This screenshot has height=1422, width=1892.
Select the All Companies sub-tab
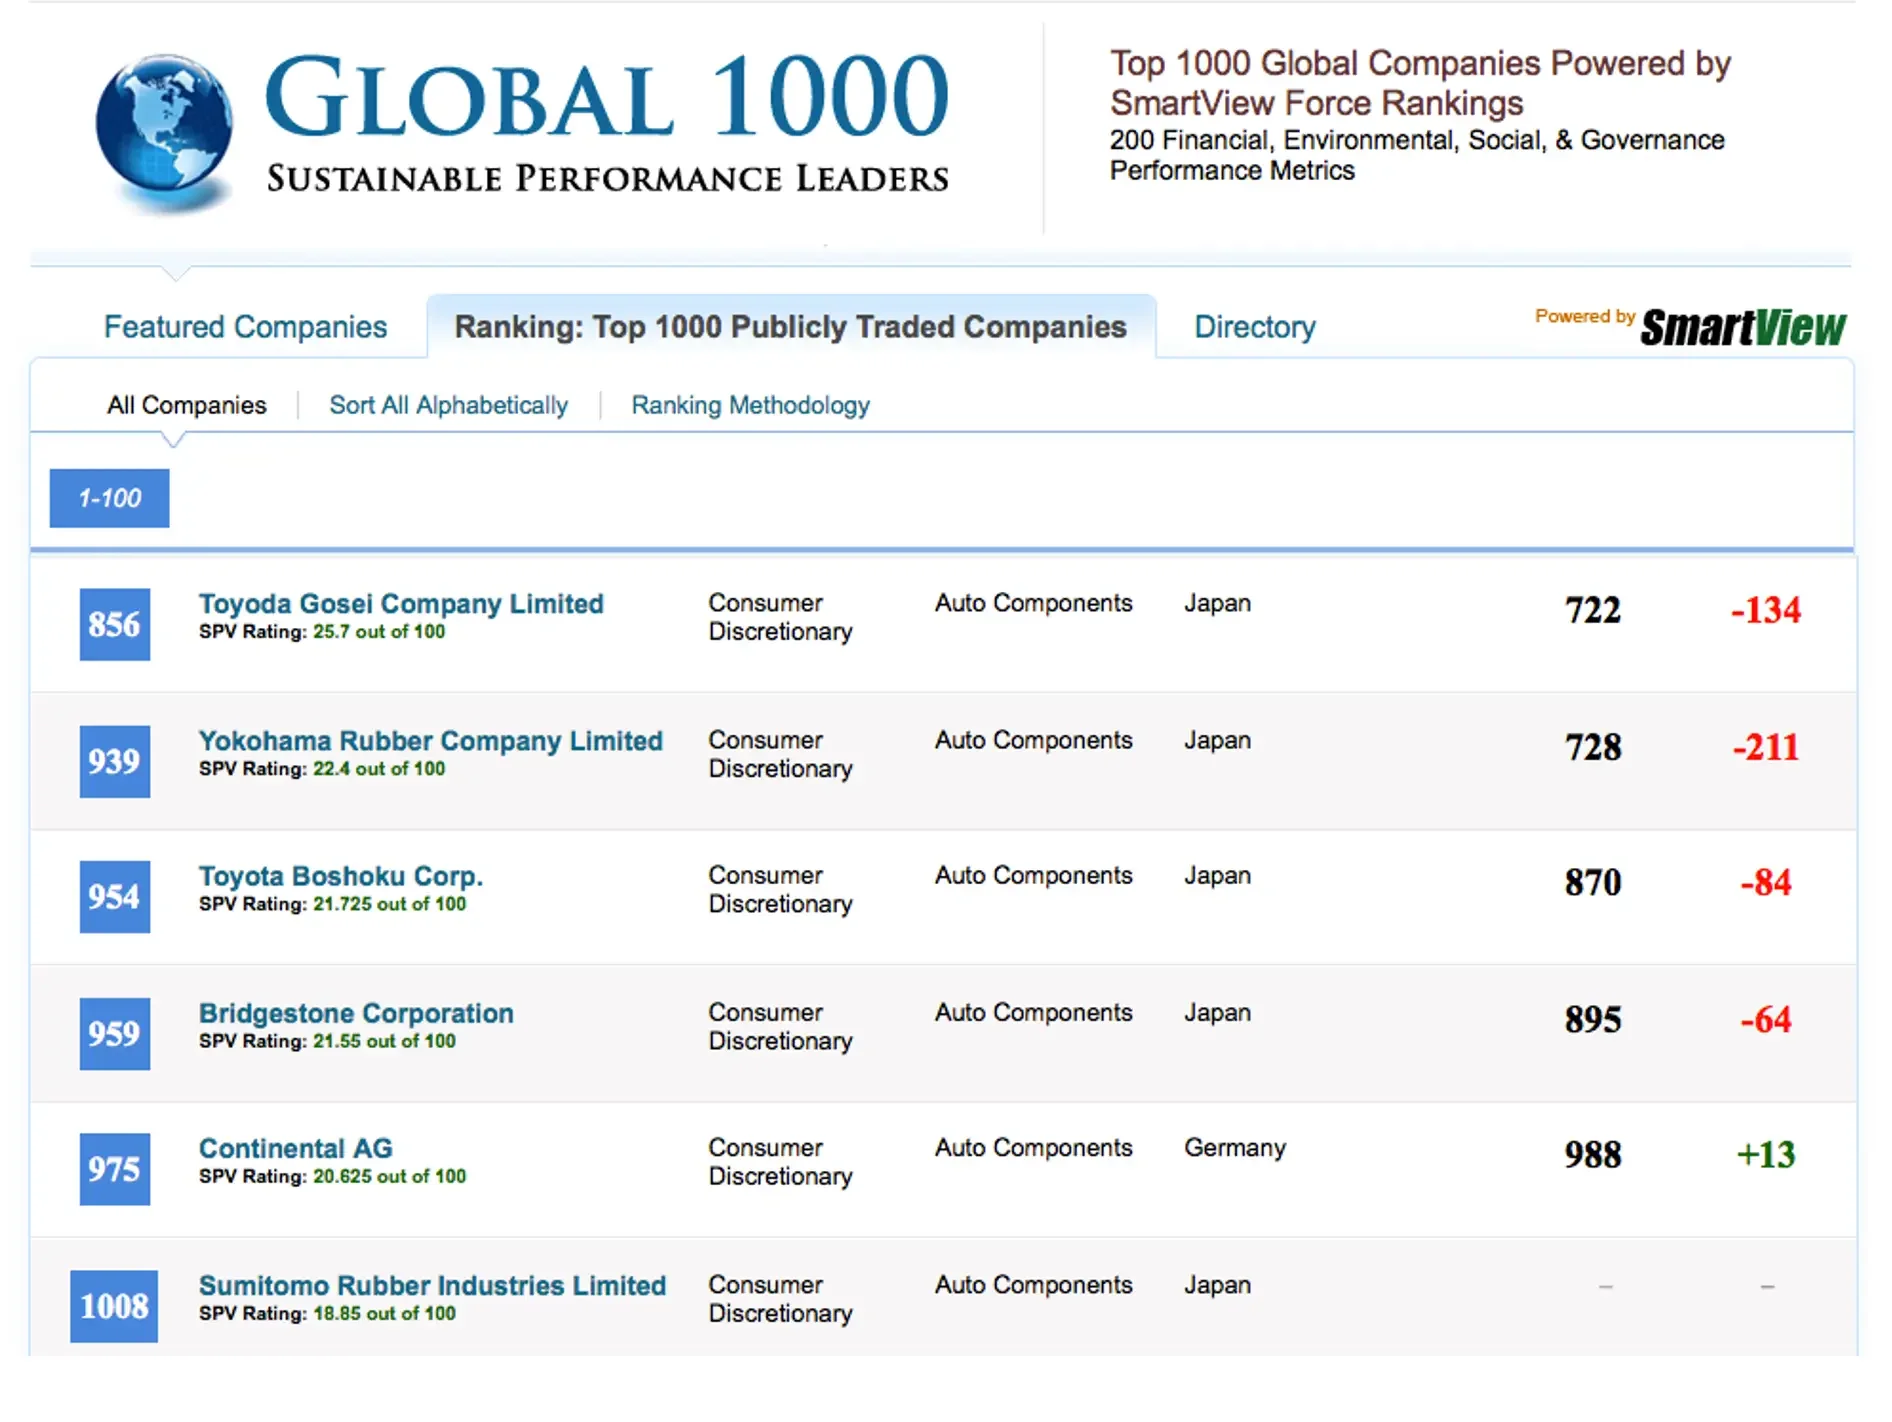187,405
